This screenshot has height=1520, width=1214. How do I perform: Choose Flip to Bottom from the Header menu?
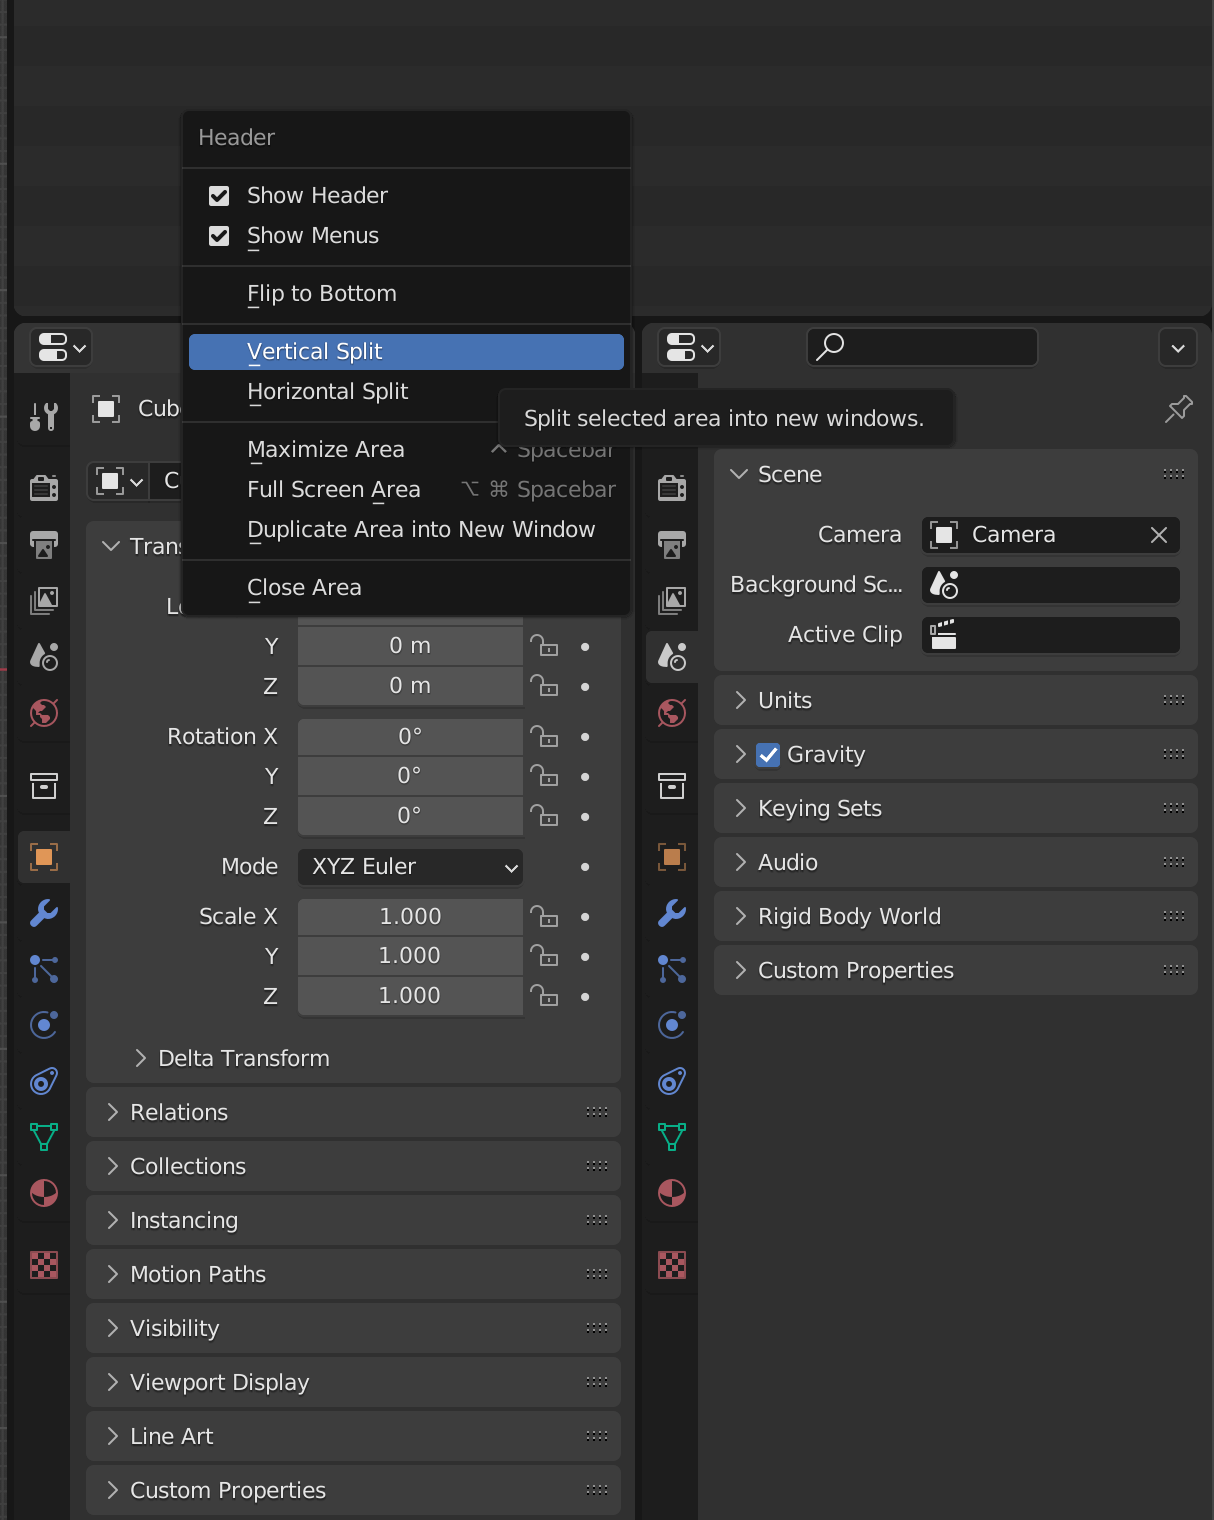tap(406, 294)
